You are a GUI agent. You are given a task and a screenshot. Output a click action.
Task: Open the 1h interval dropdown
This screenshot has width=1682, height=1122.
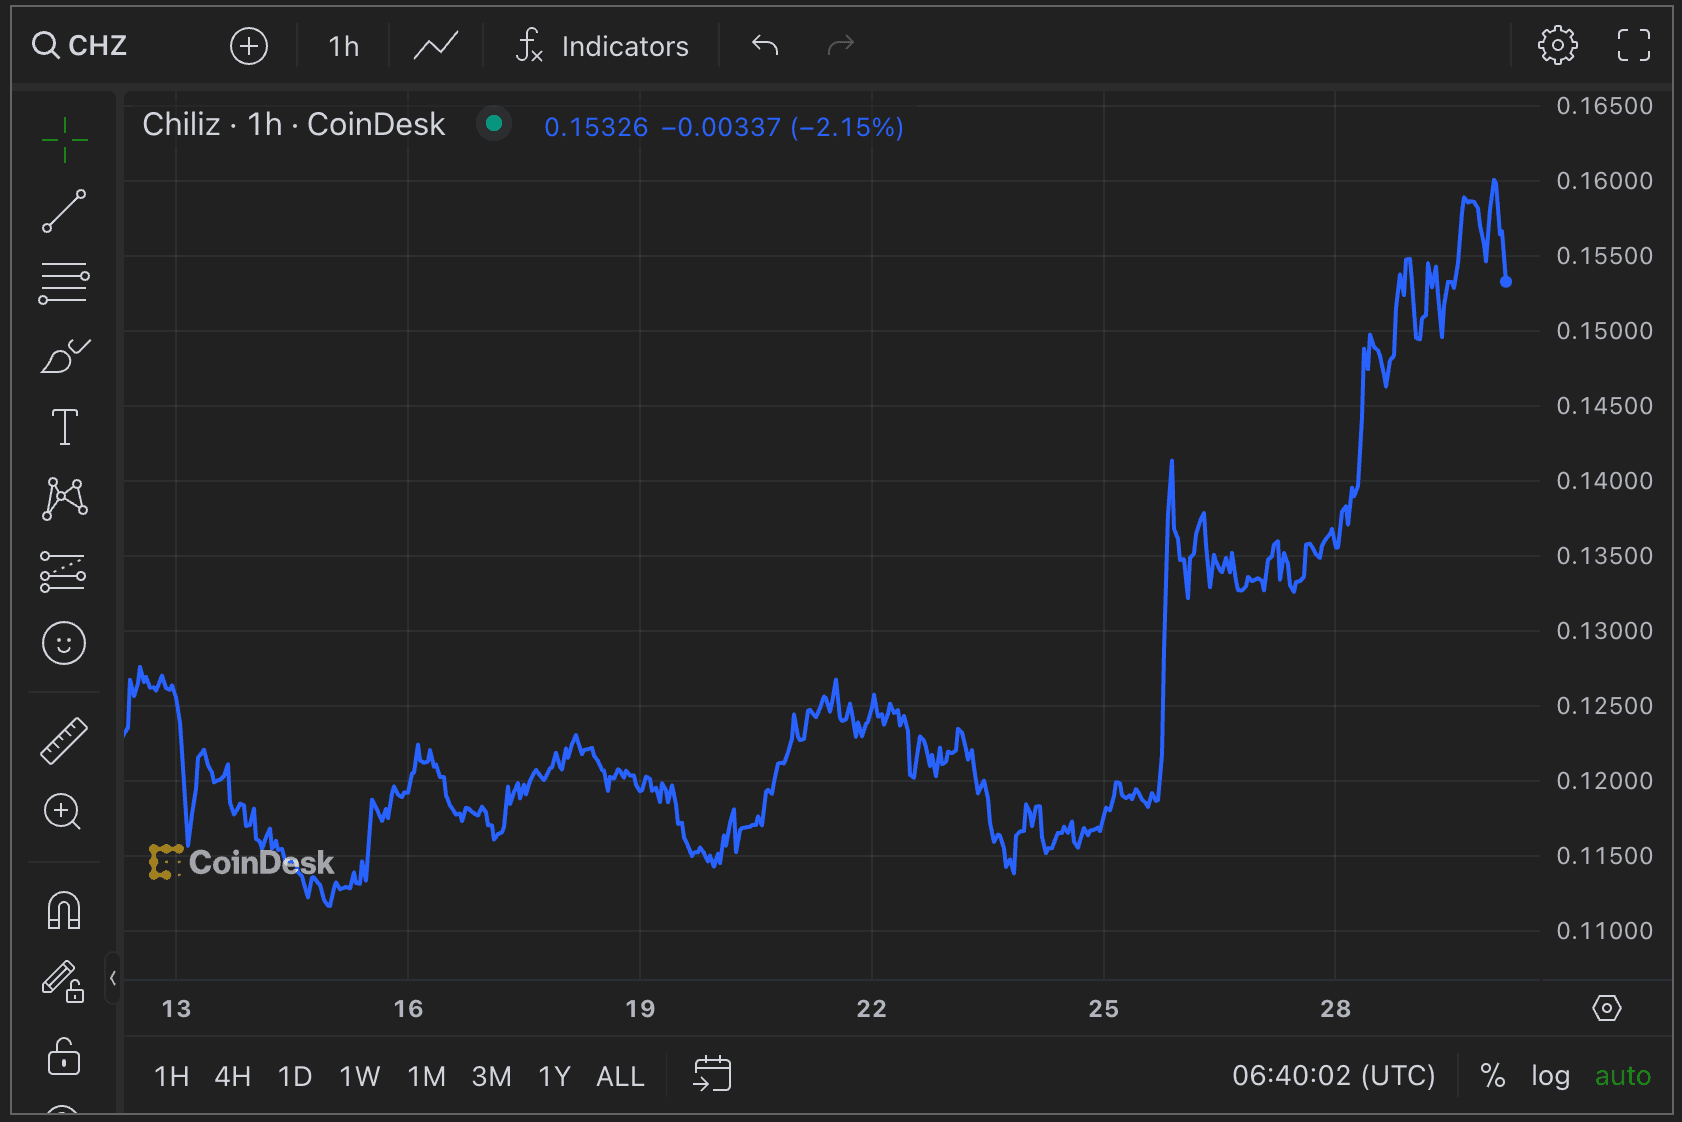pyautogui.click(x=343, y=46)
